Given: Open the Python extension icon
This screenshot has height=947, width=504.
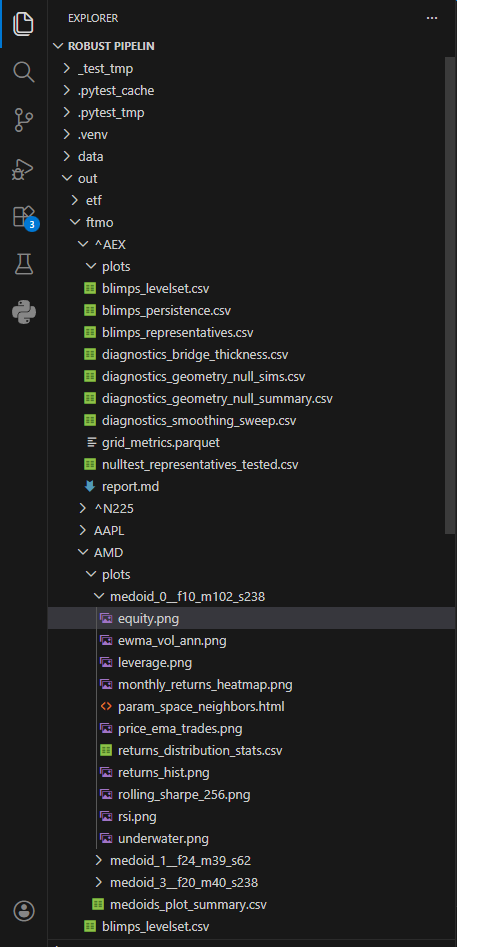Looking at the screenshot, I should [x=24, y=312].
